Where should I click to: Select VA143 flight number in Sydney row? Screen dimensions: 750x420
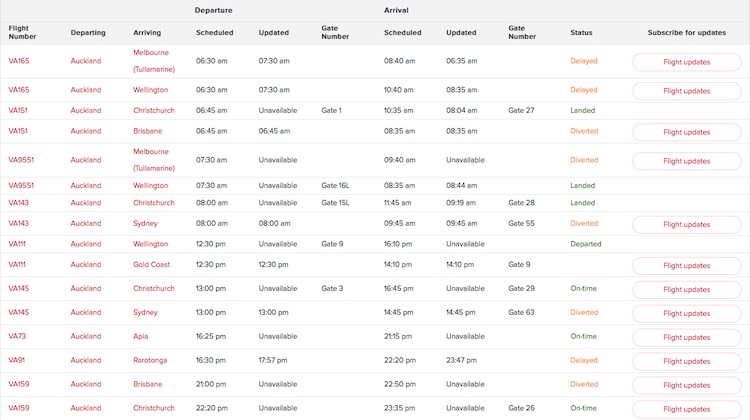[18, 223]
